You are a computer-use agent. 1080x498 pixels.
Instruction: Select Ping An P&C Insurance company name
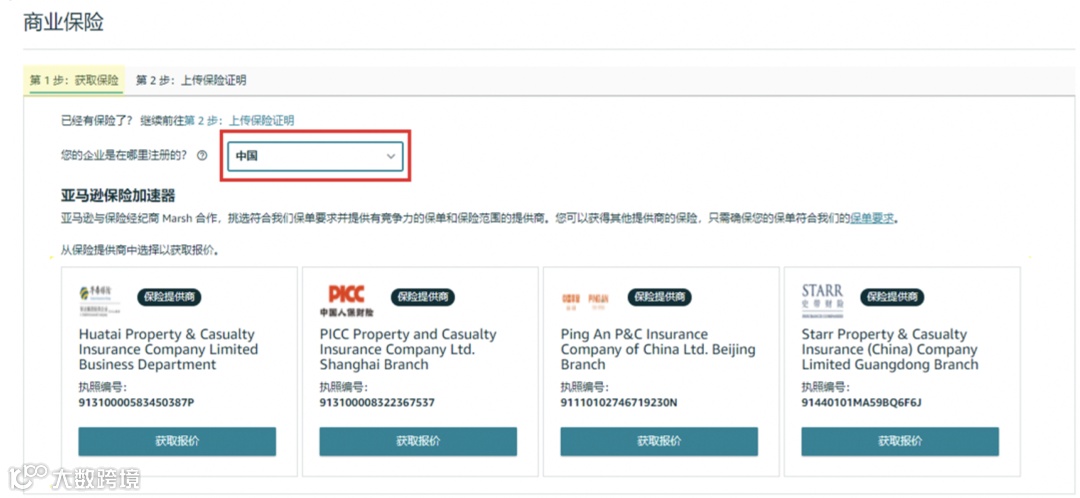click(x=658, y=350)
